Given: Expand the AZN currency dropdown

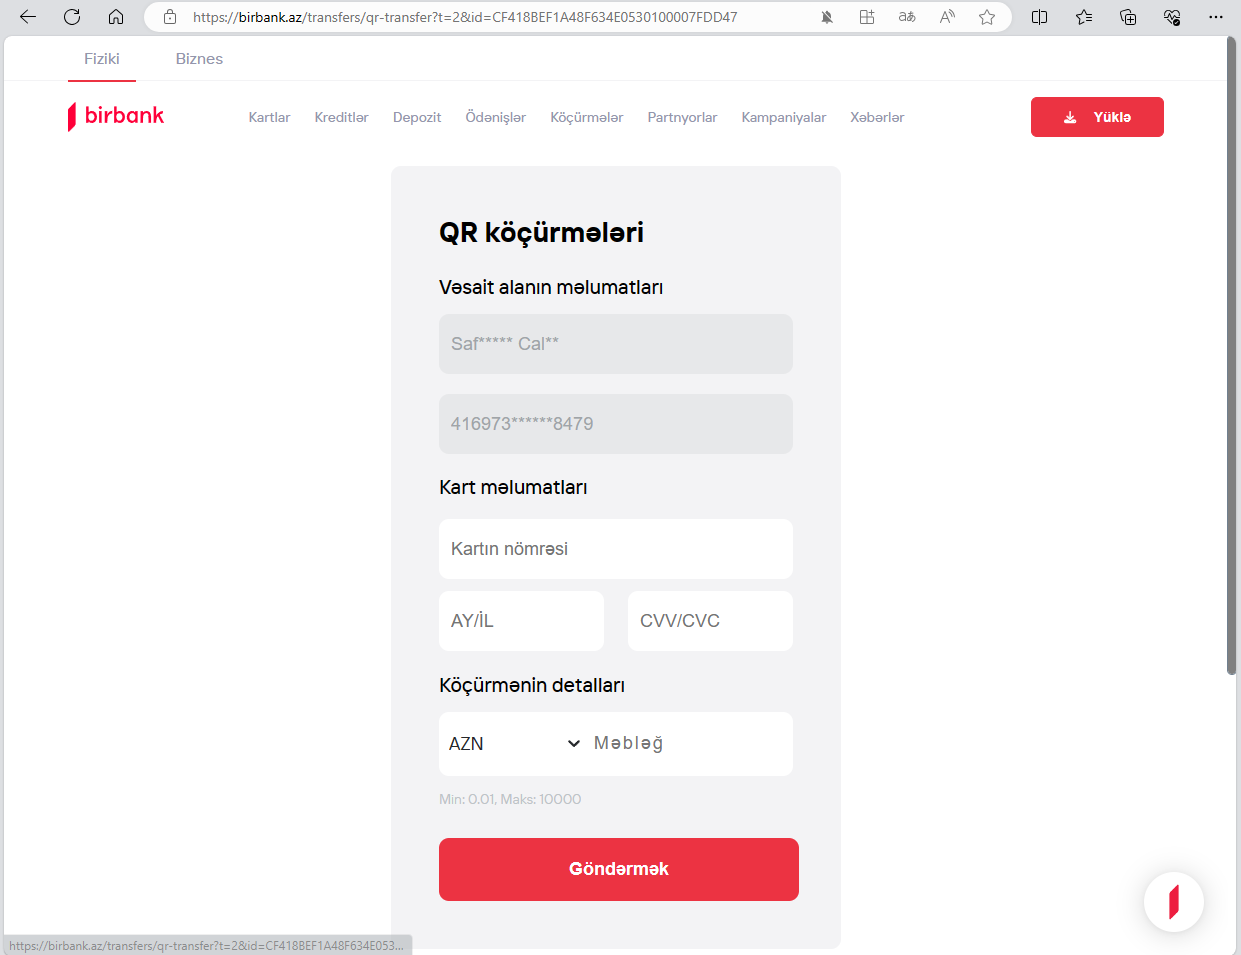Looking at the screenshot, I should pyautogui.click(x=513, y=744).
